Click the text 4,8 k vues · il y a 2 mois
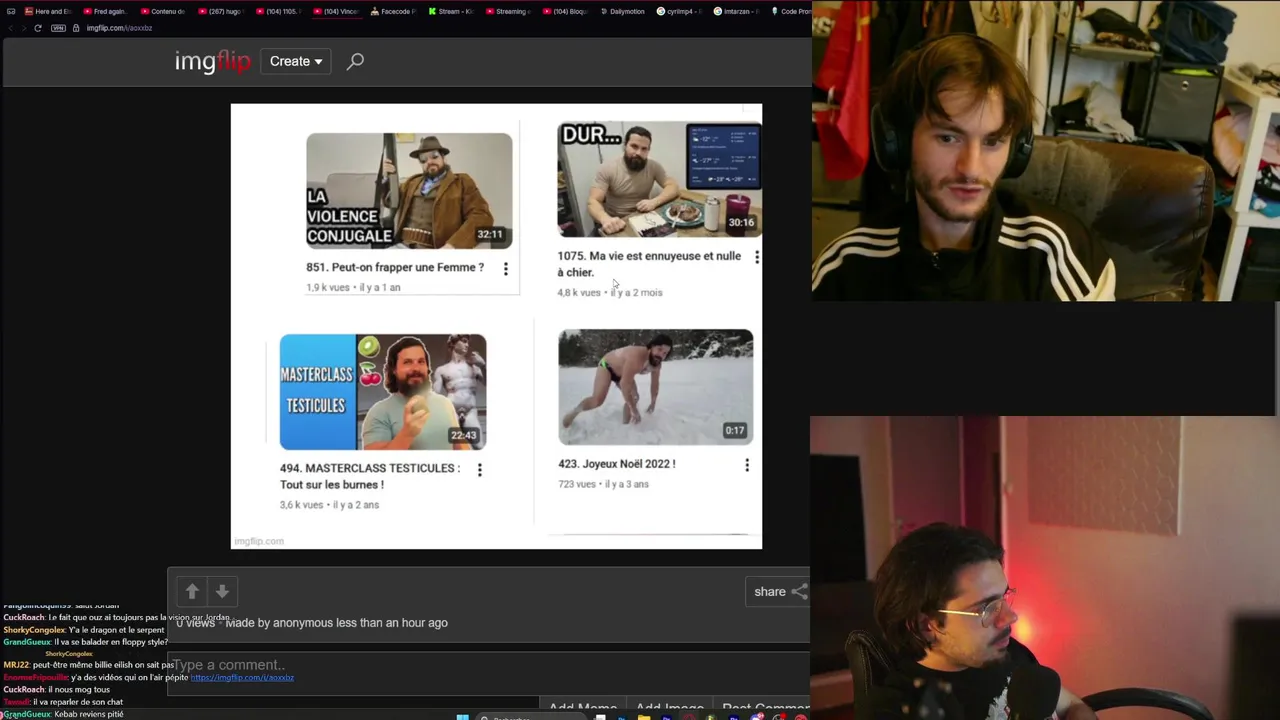This screenshot has width=1280, height=720. tap(610, 292)
